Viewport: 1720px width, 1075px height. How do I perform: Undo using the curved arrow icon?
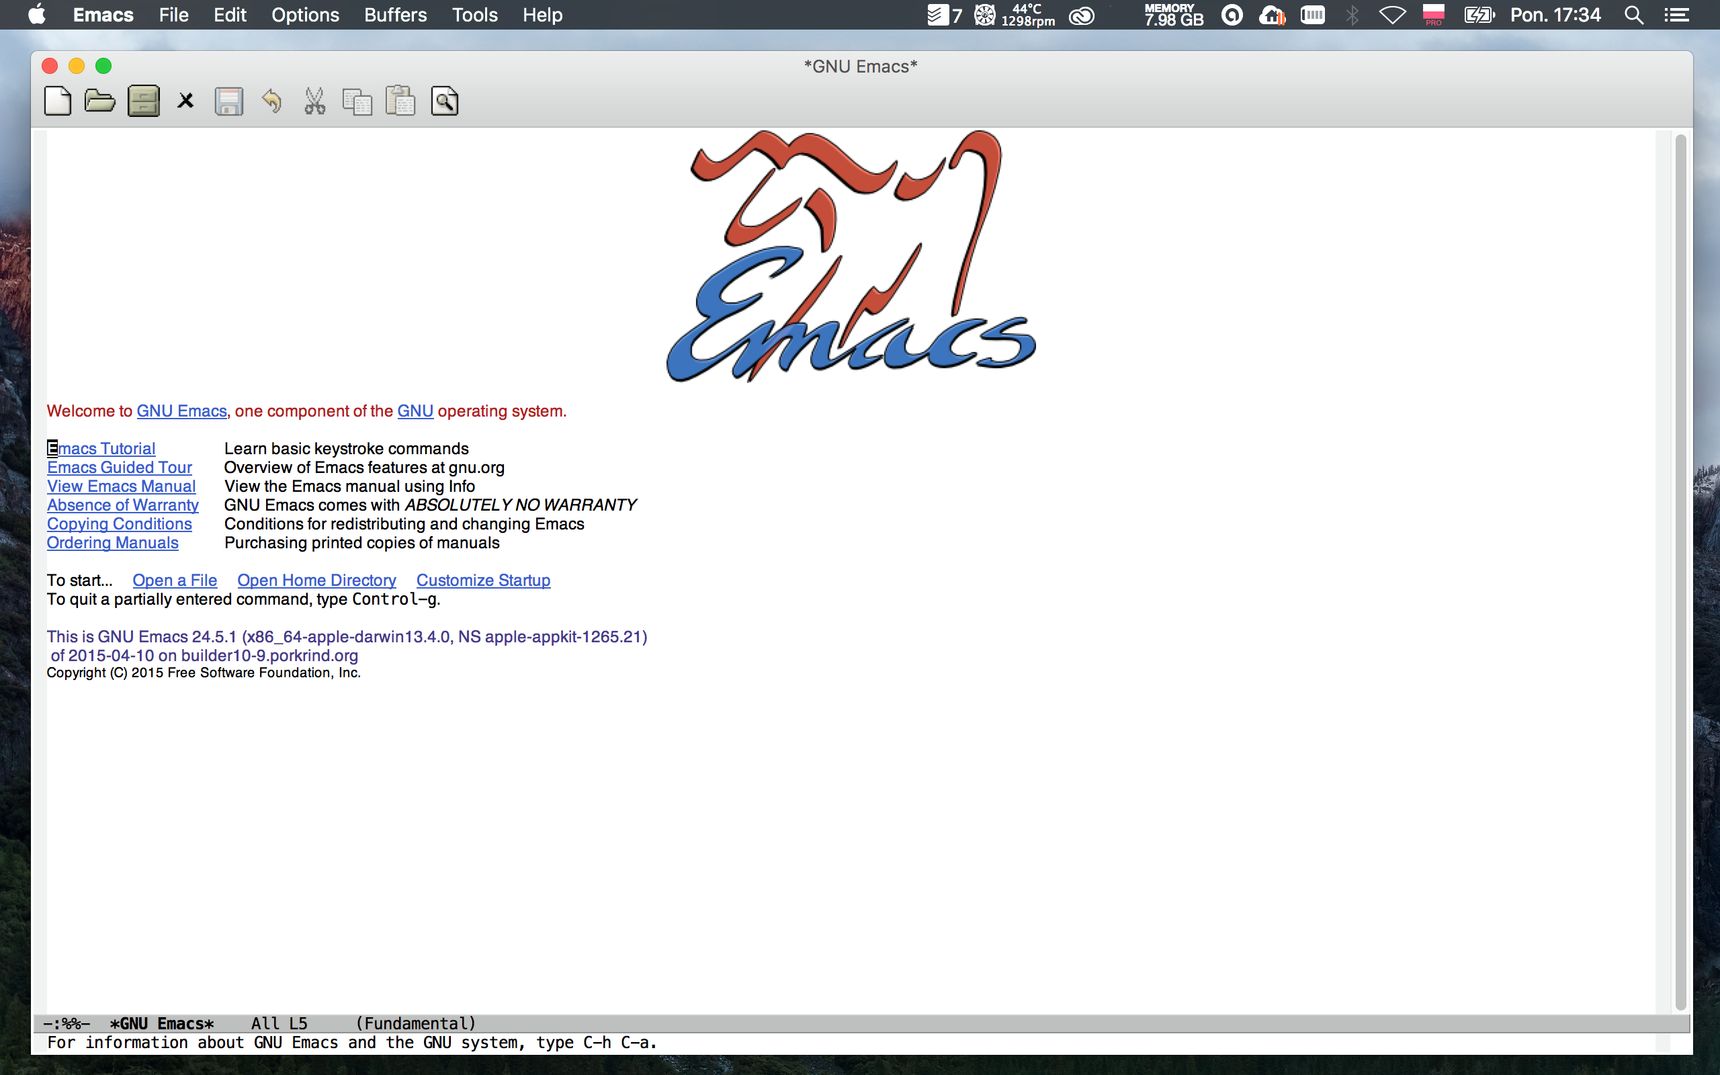pos(272,101)
